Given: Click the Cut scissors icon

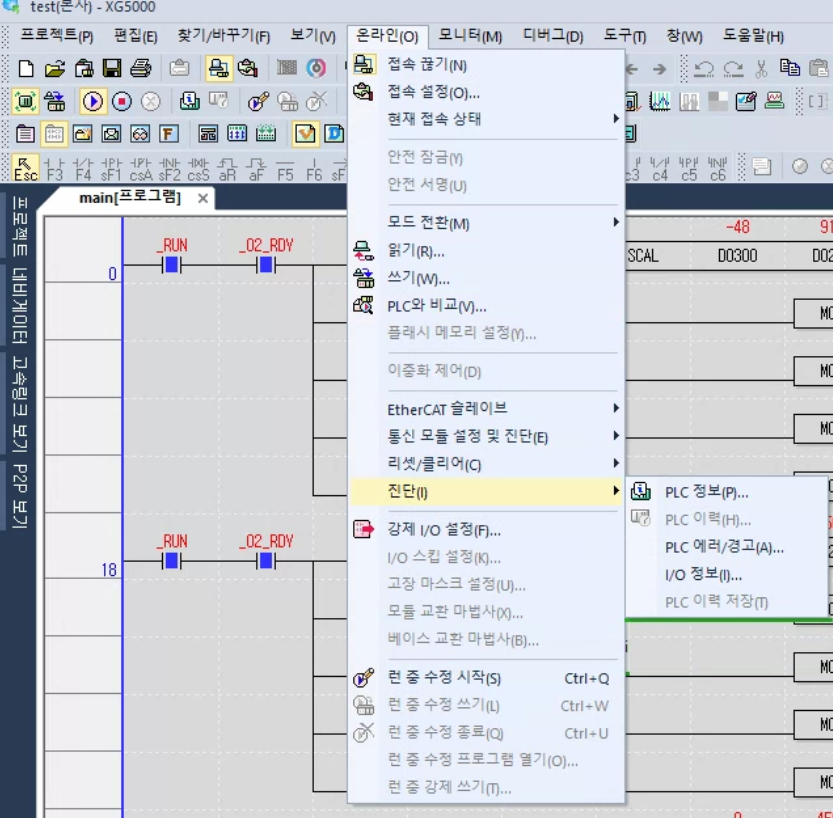Looking at the screenshot, I should [761, 69].
